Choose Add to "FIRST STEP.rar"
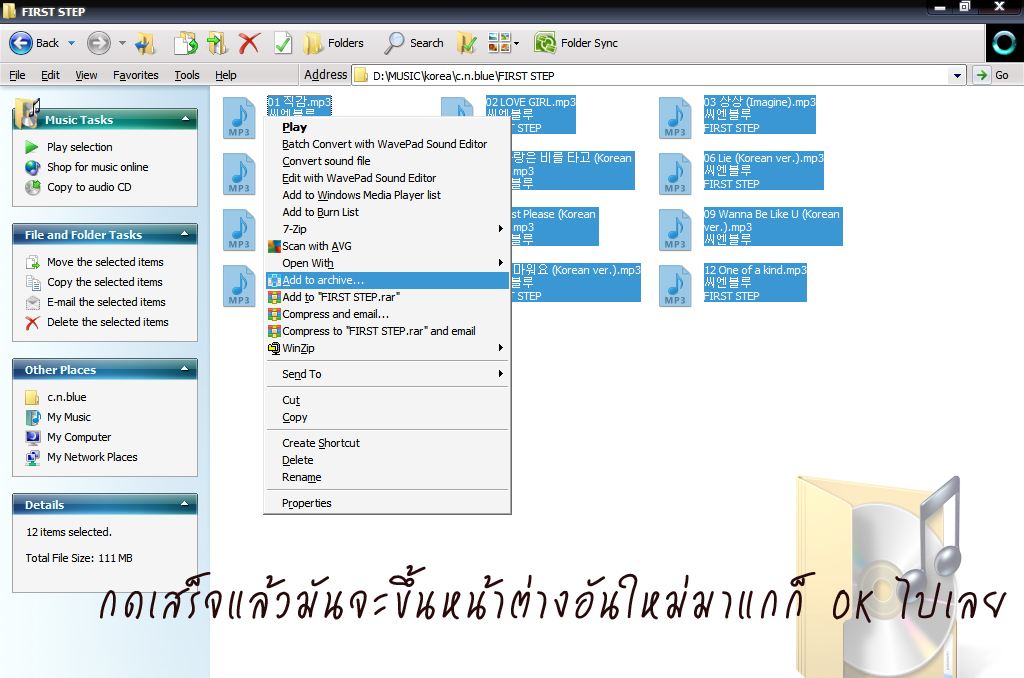This screenshot has height=678, width=1024. [387, 297]
